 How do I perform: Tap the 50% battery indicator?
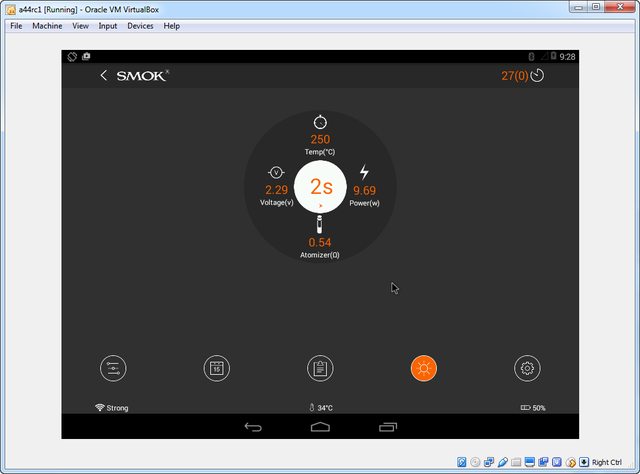click(x=533, y=407)
